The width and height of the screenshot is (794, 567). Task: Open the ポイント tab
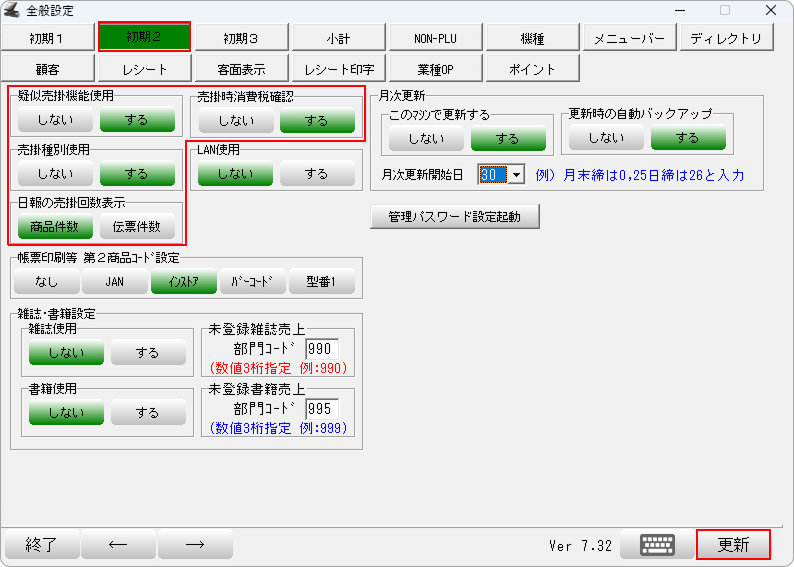pos(532,69)
